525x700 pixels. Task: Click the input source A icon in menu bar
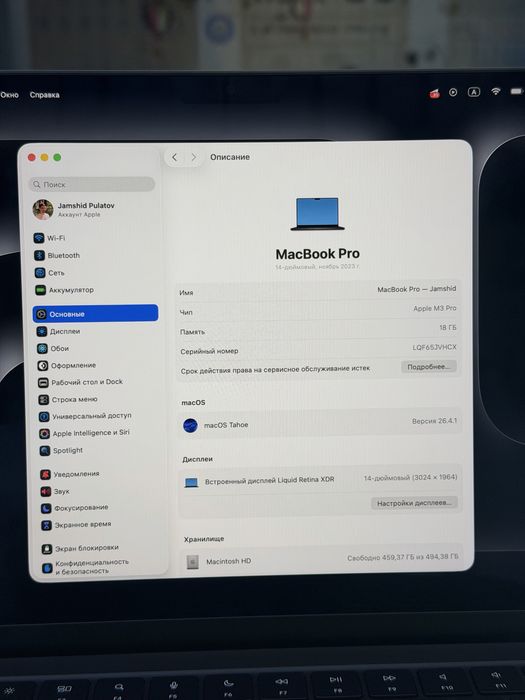point(474,92)
